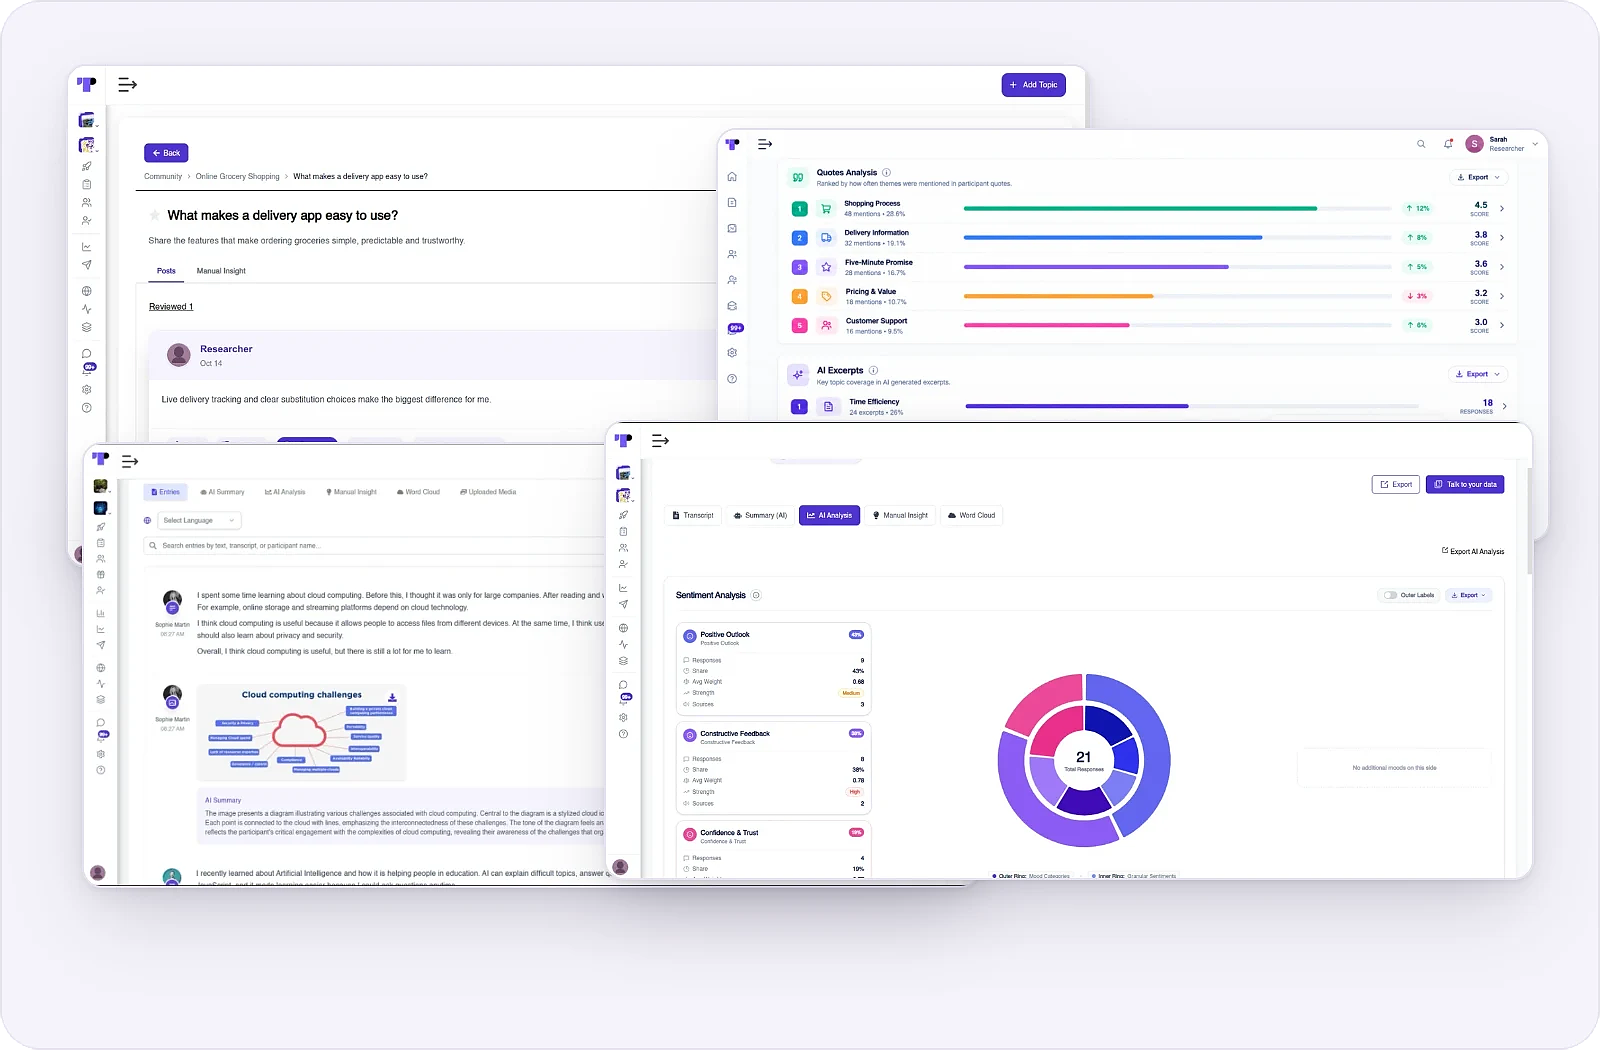The height and width of the screenshot is (1050, 1600).
Task: Click the info icon next to AI Excerpts
Action: pos(873,370)
